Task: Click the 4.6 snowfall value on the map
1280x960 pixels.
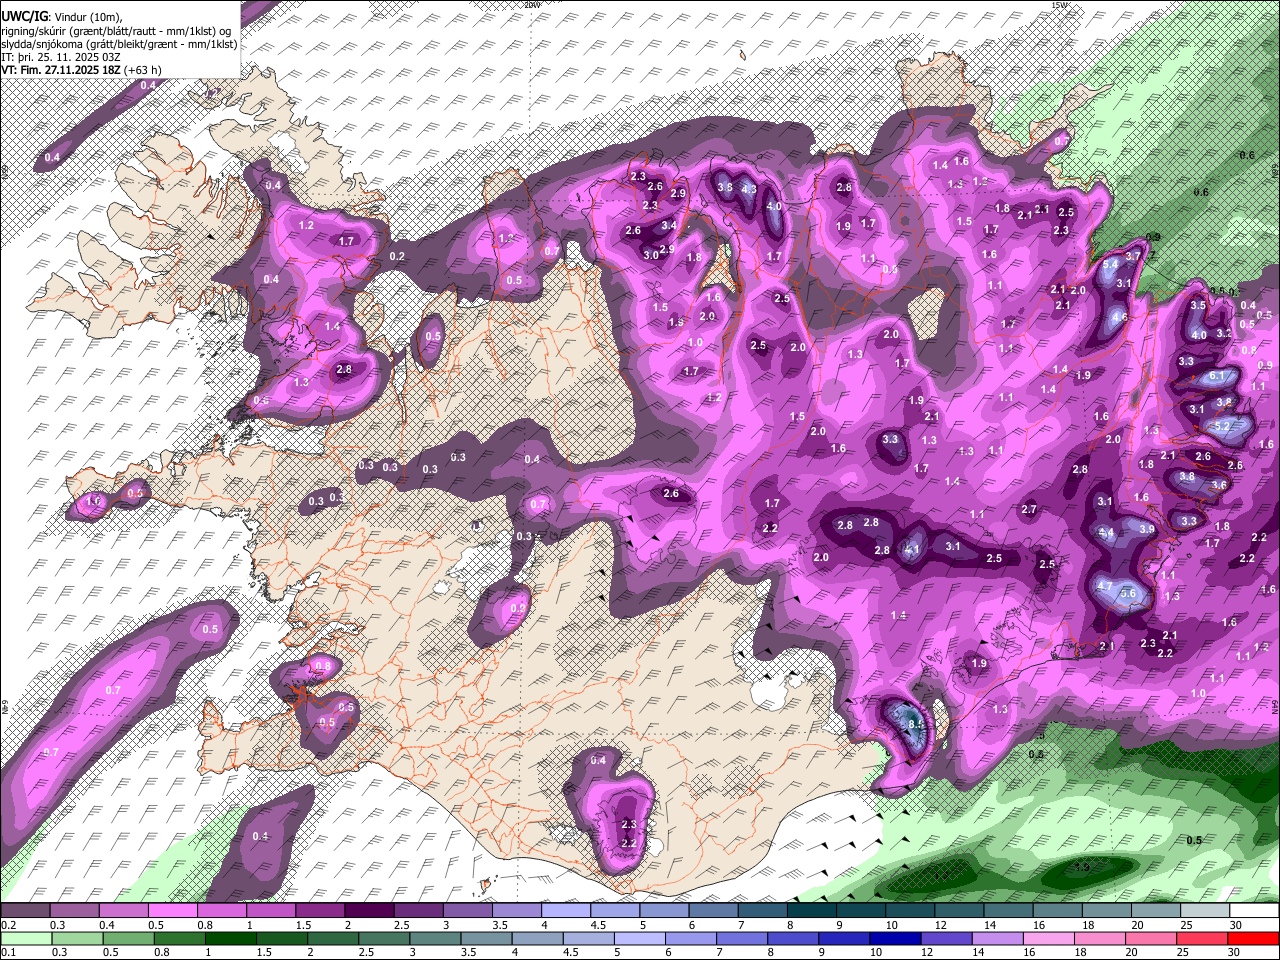Action: (x=1119, y=318)
